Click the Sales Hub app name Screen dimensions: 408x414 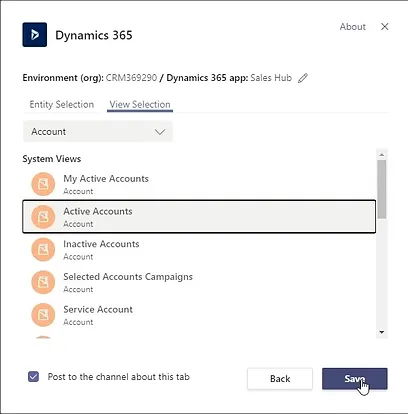tap(271, 78)
